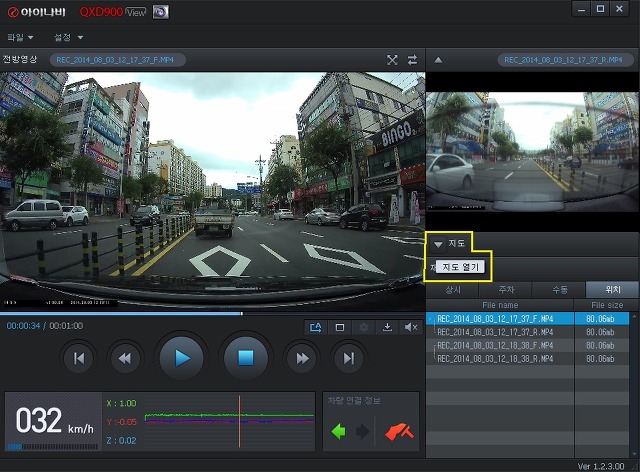
Task: Close the viewer window
Action: tap(619, 9)
